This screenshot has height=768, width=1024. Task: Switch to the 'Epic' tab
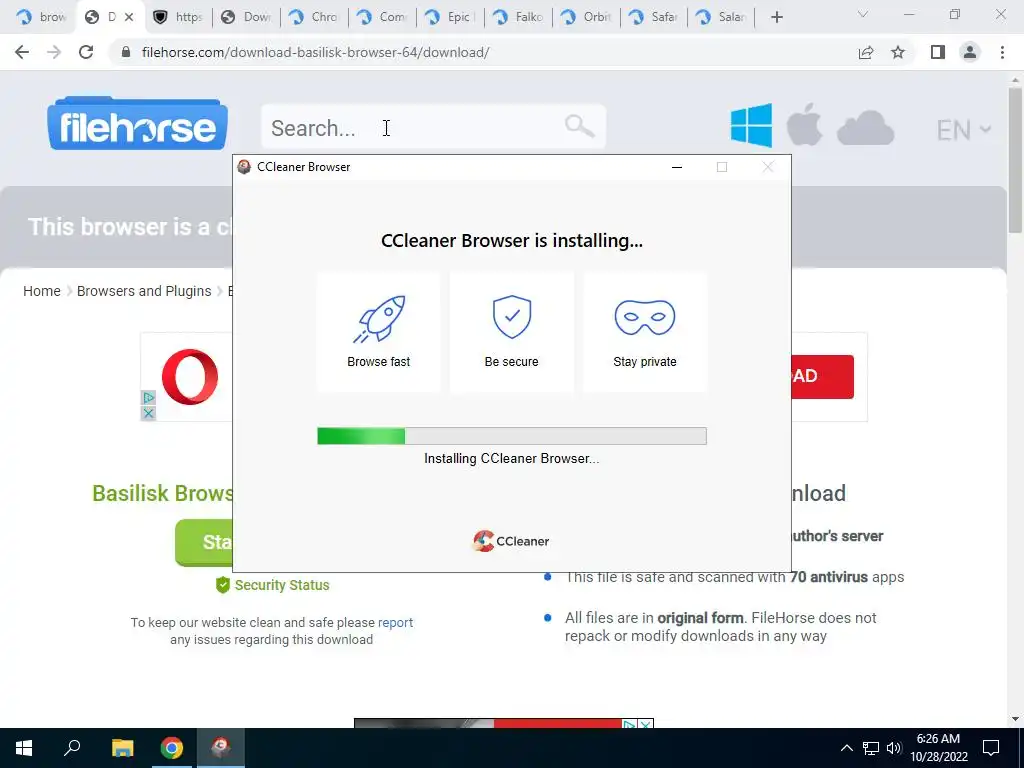pyautogui.click(x=450, y=17)
